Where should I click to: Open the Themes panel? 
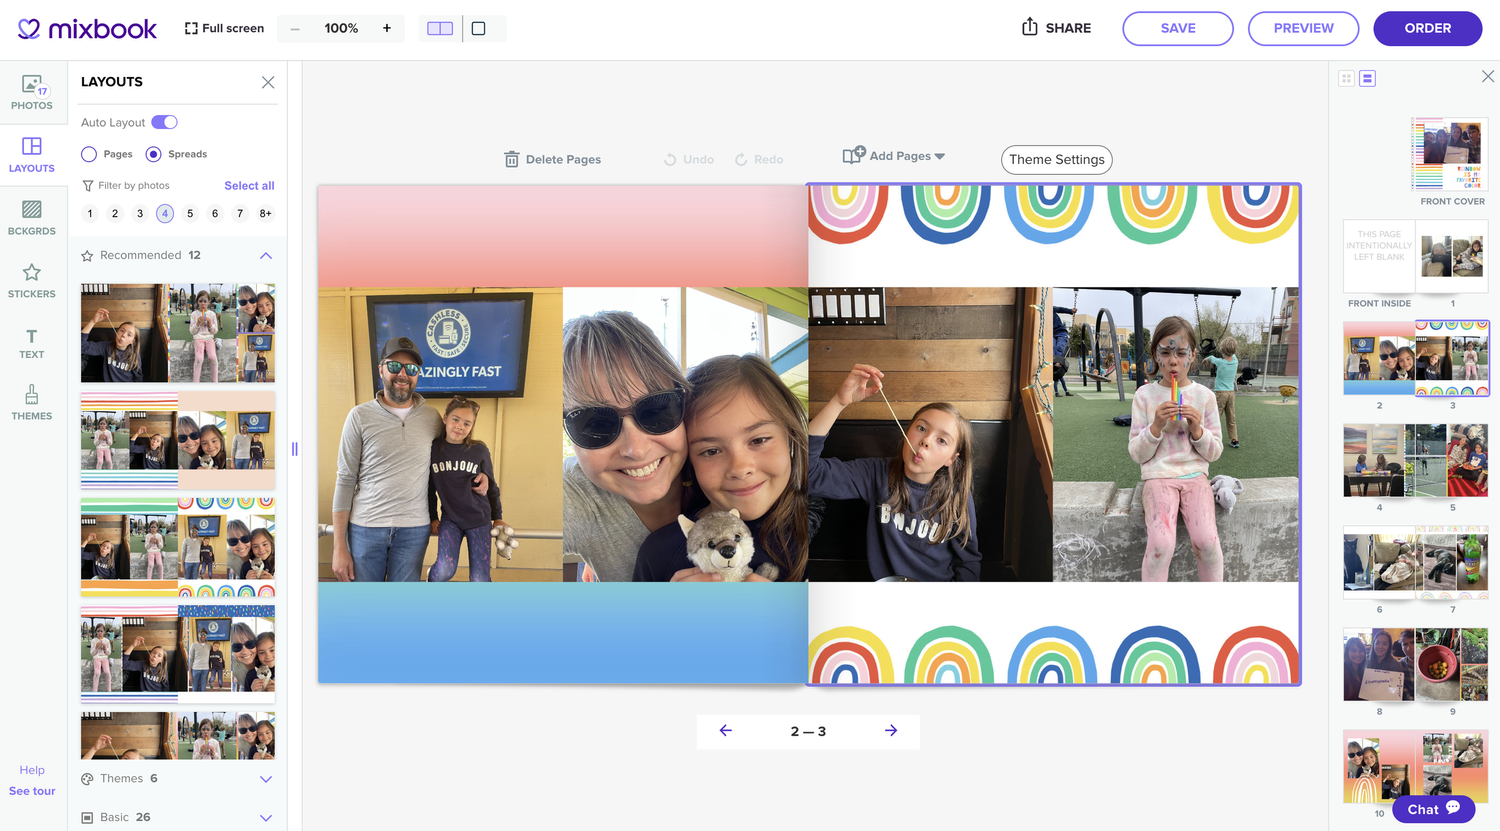(33, 402)
